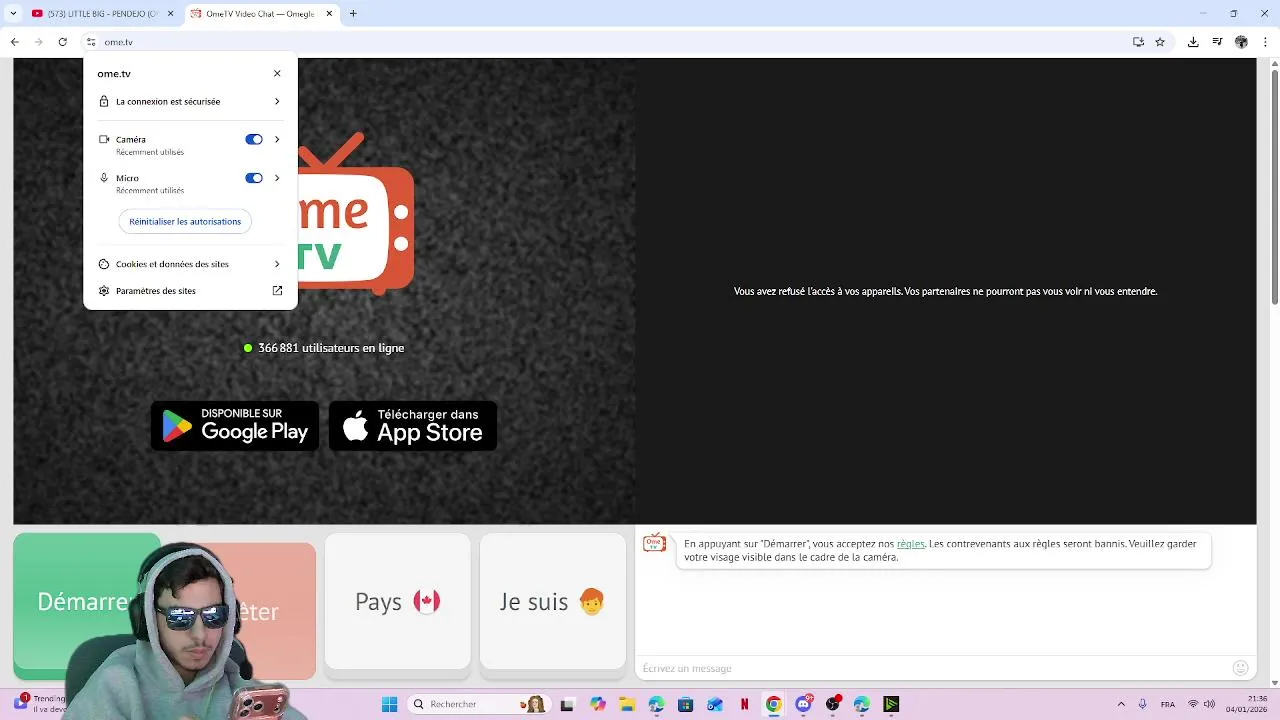Screen dimensions: 1280x720
Task: Open the media controls icon in toolbar
Action: pyautogui.click(x=1217, y=42)
